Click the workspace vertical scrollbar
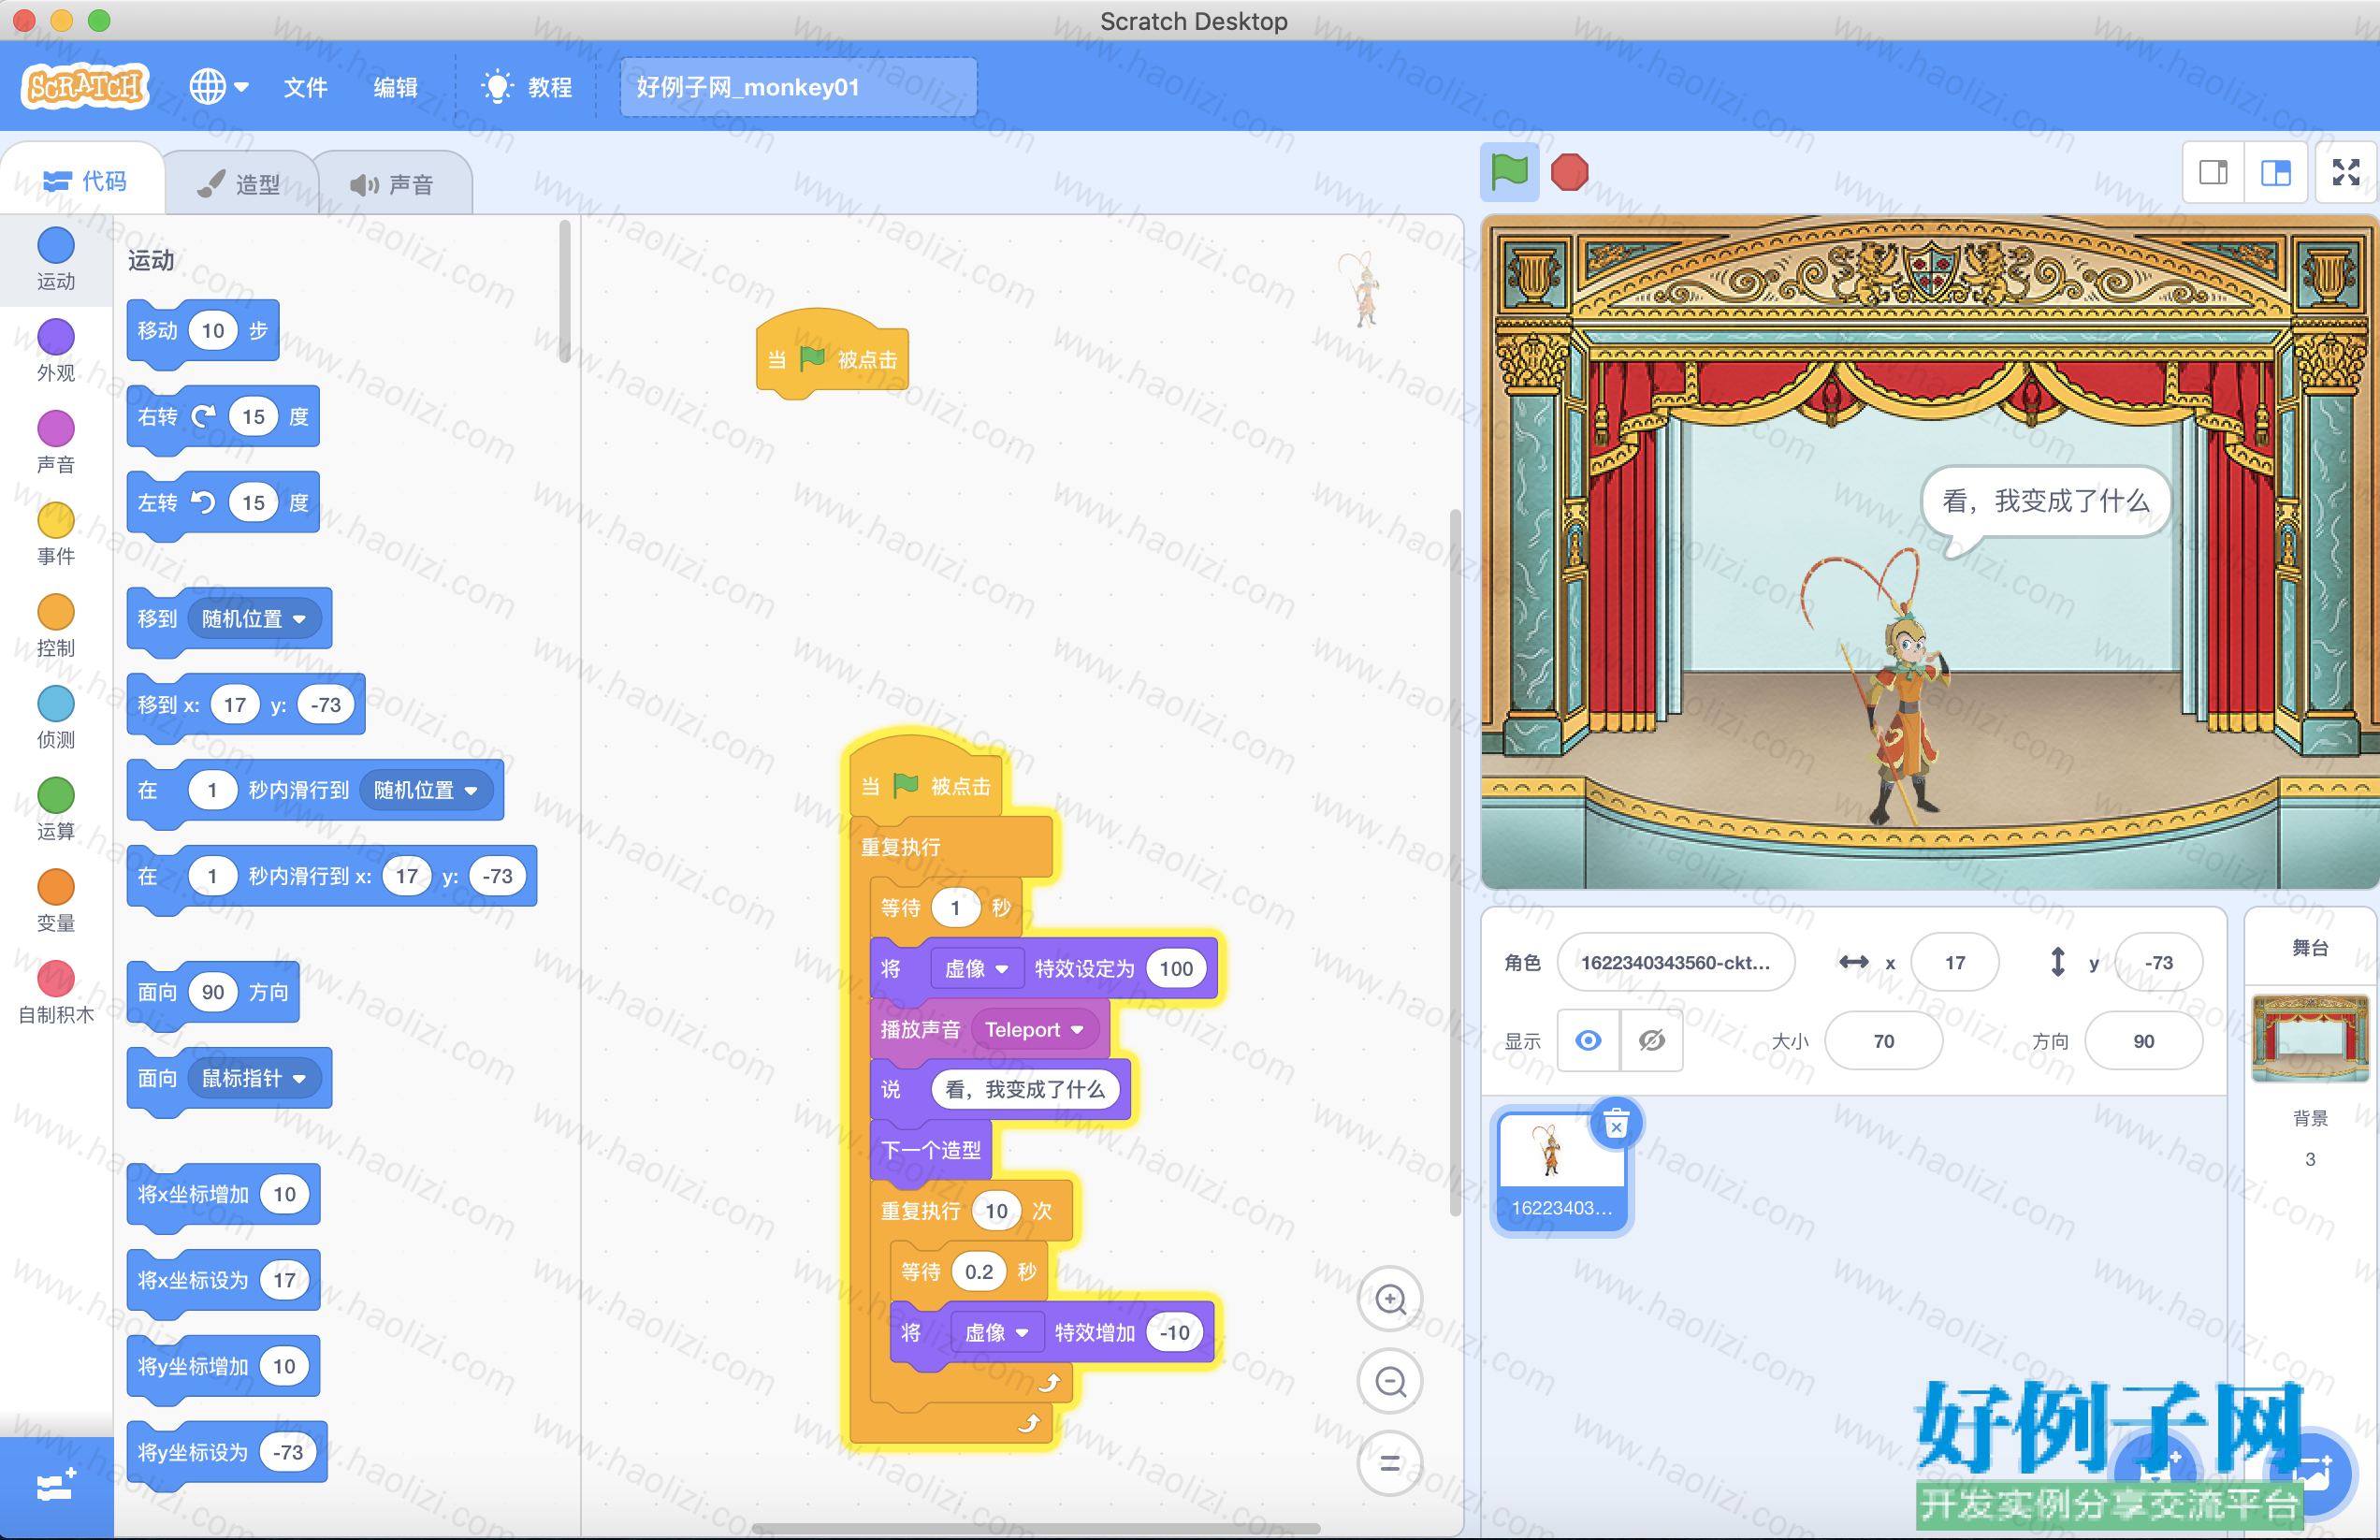This screenshot has width=2380, height=1540. (x=1455, y=862)
